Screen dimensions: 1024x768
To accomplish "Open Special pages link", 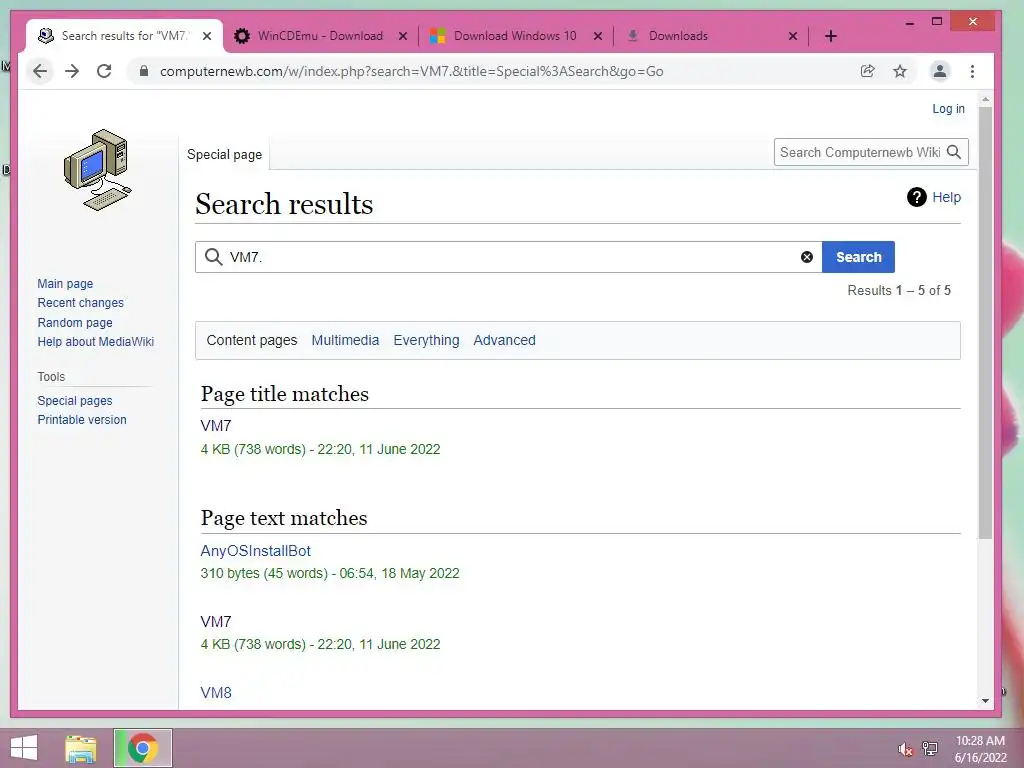I will point(75,401).
